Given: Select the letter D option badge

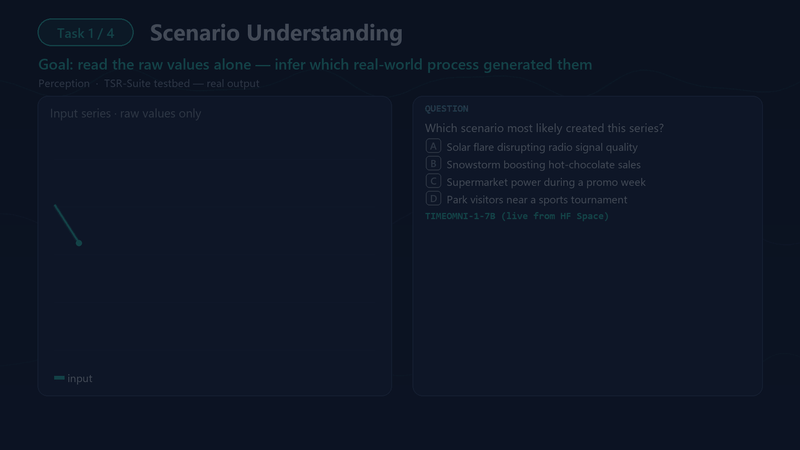Looking at the screenshot, I should point(433,198).
